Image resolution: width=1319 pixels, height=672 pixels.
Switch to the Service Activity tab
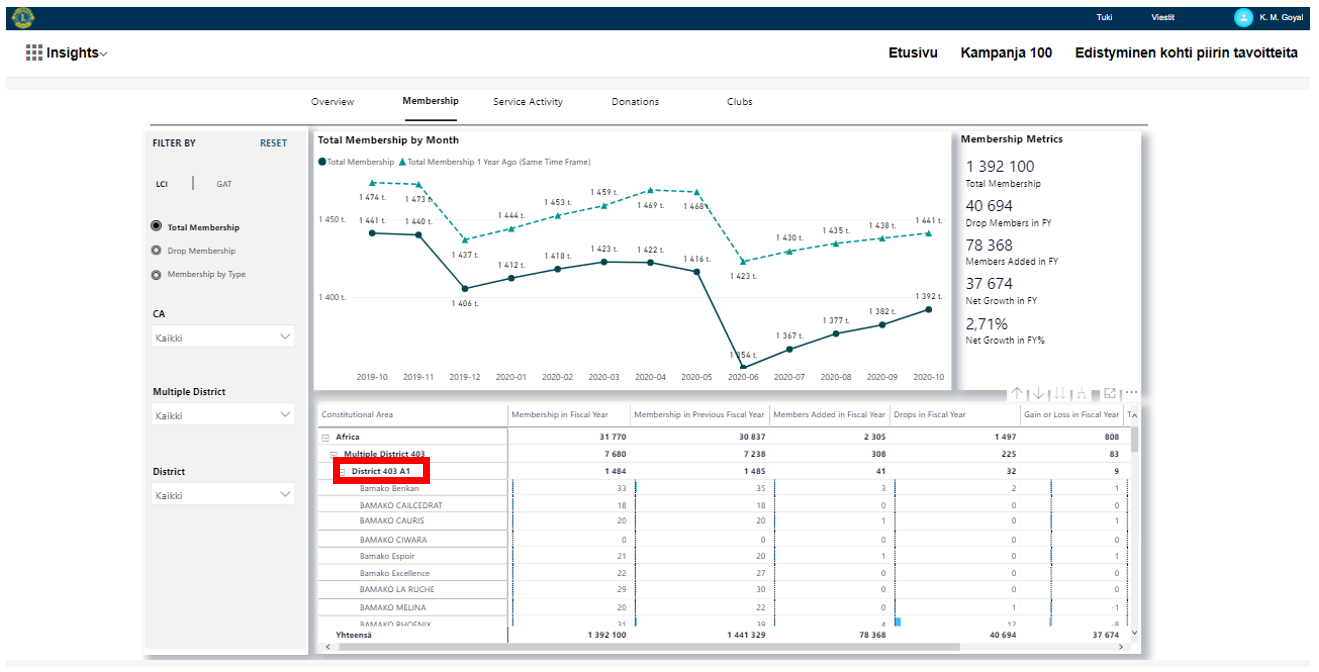coord(527,102)
